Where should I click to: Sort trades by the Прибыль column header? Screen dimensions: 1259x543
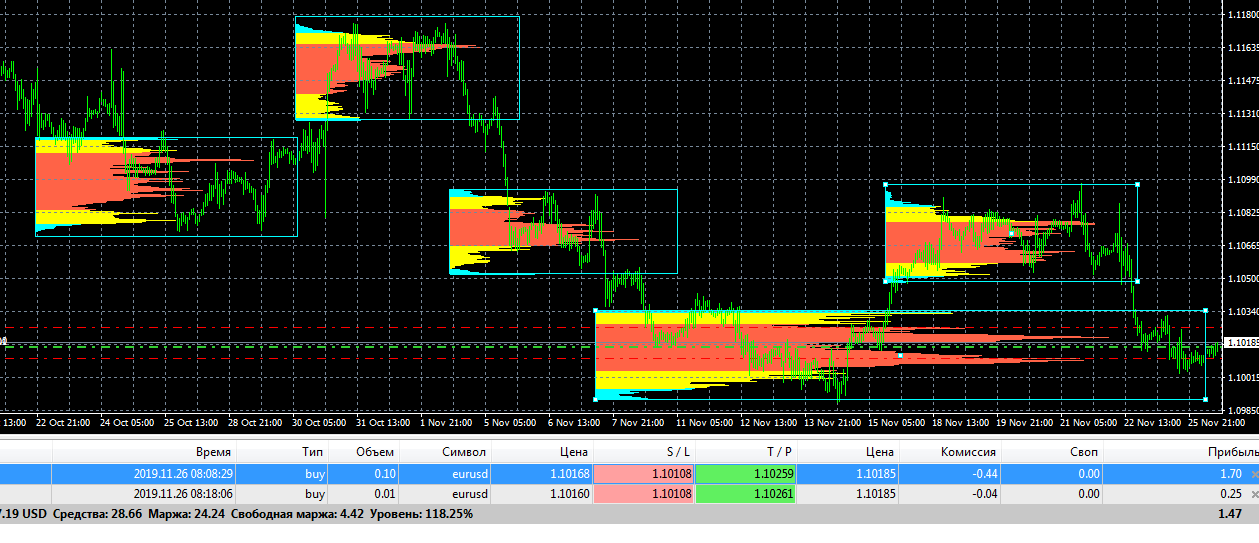click(x=1237, y=452)
